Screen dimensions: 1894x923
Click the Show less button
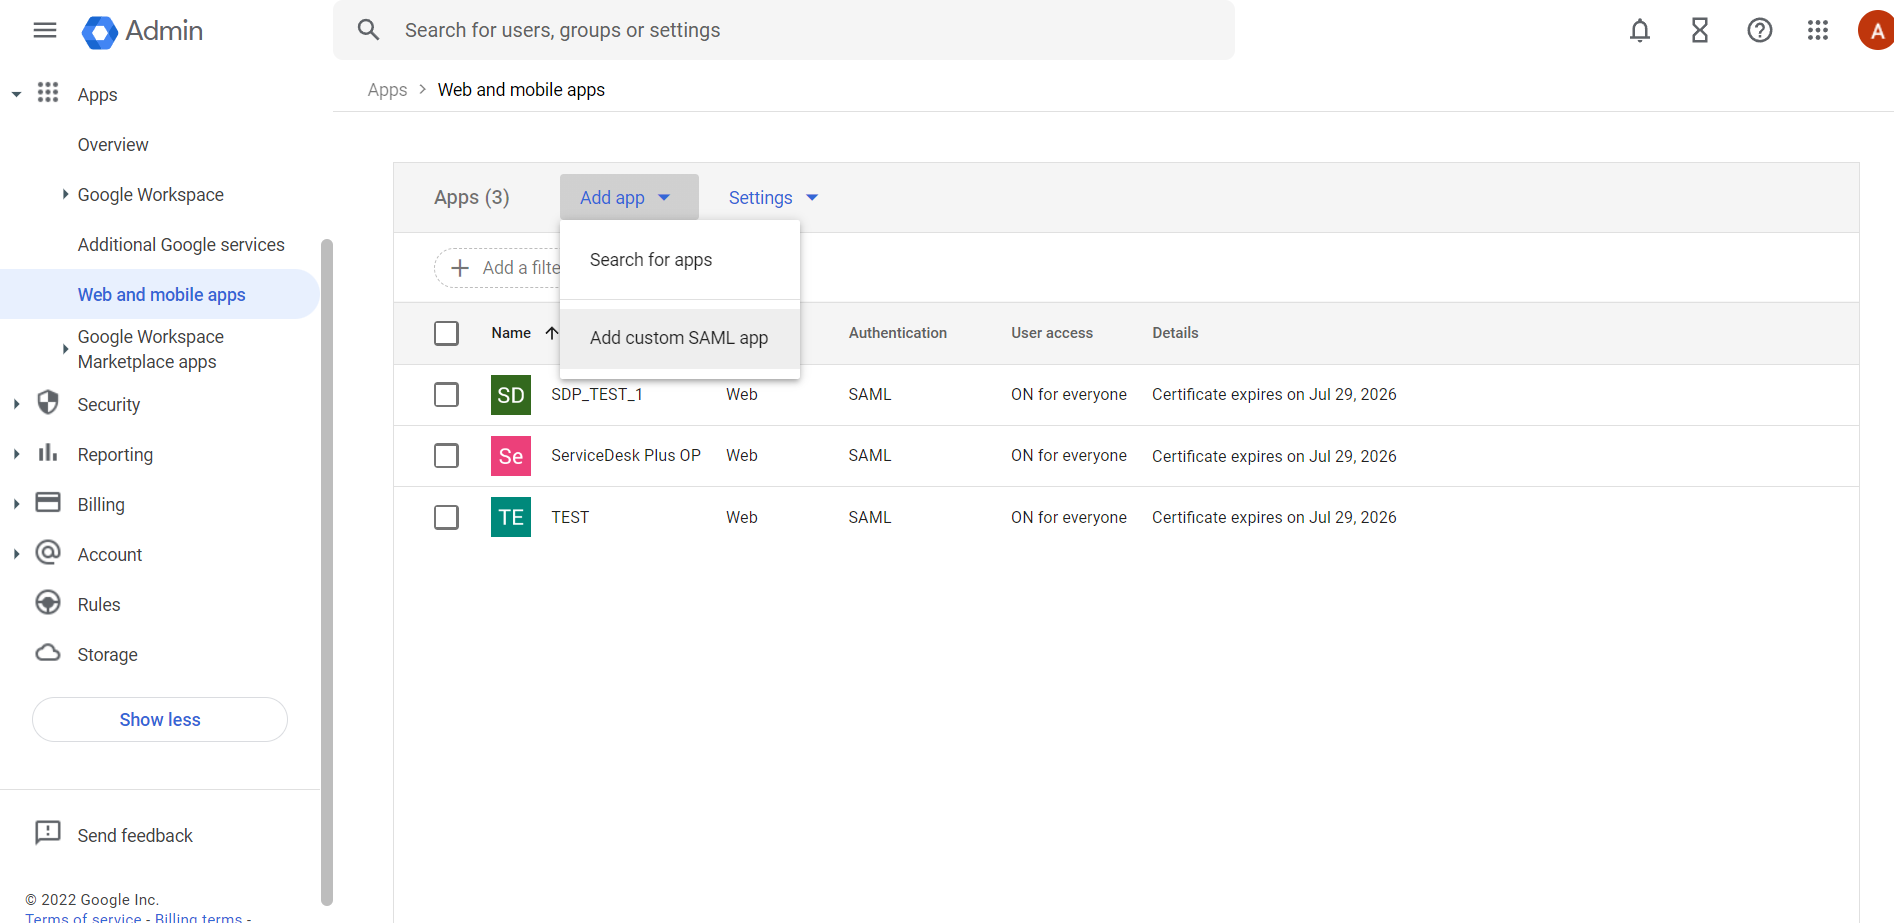[160, 720]
